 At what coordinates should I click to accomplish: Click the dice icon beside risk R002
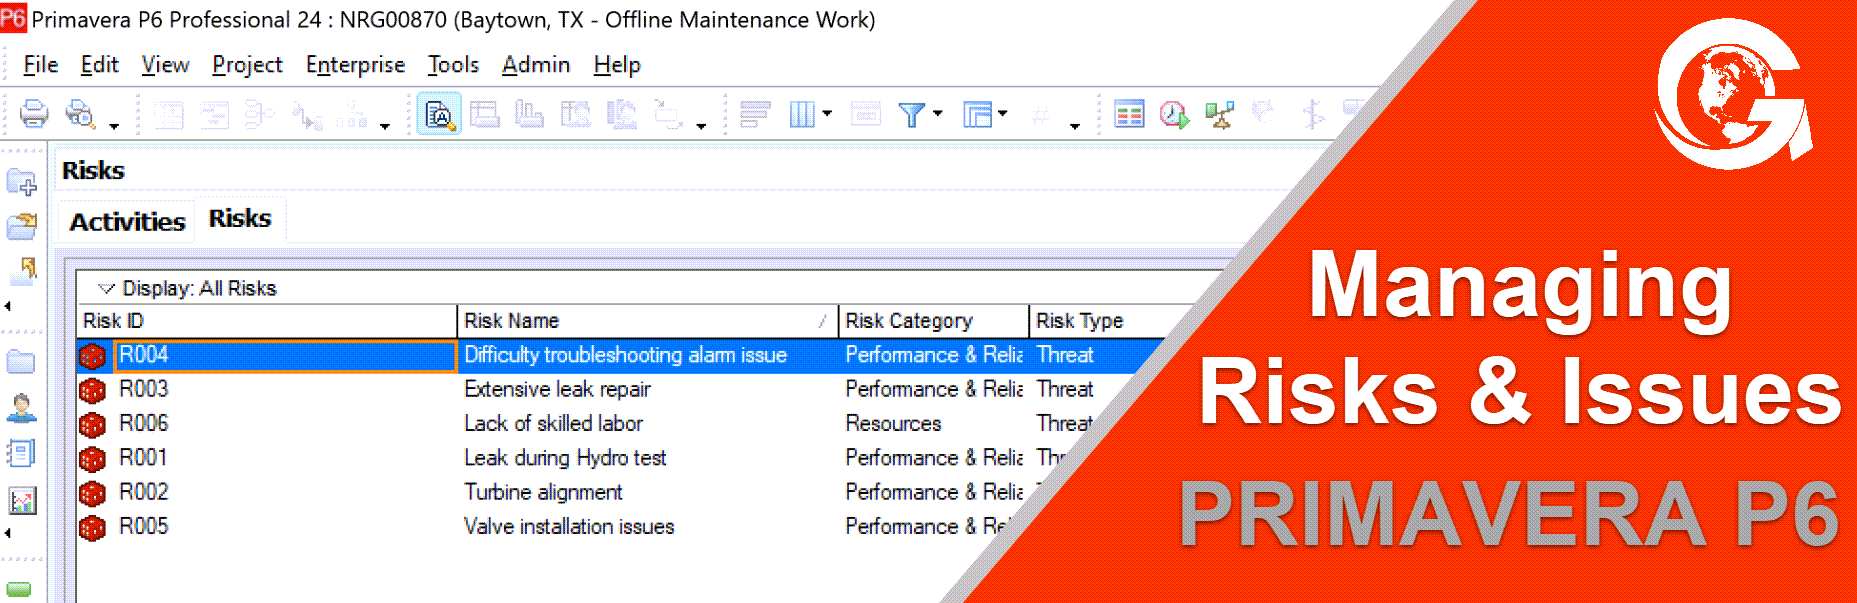92,493
